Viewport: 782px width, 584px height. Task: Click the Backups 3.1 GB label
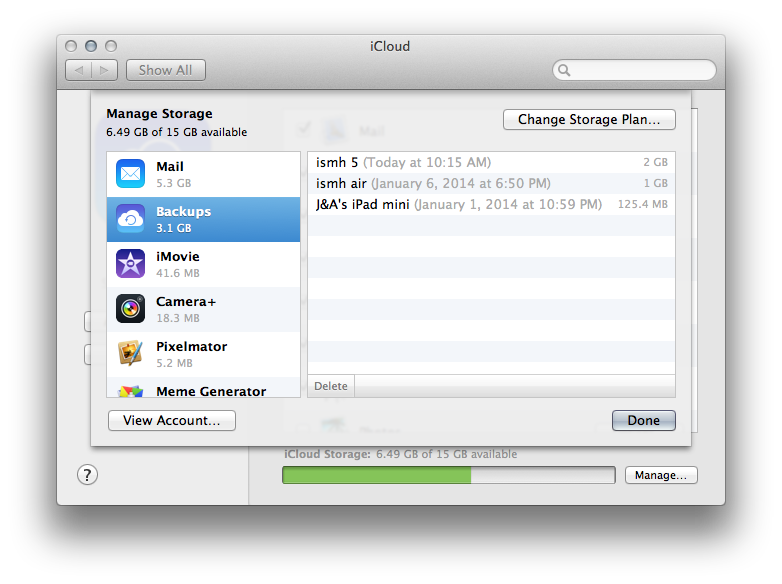(184, 219)
